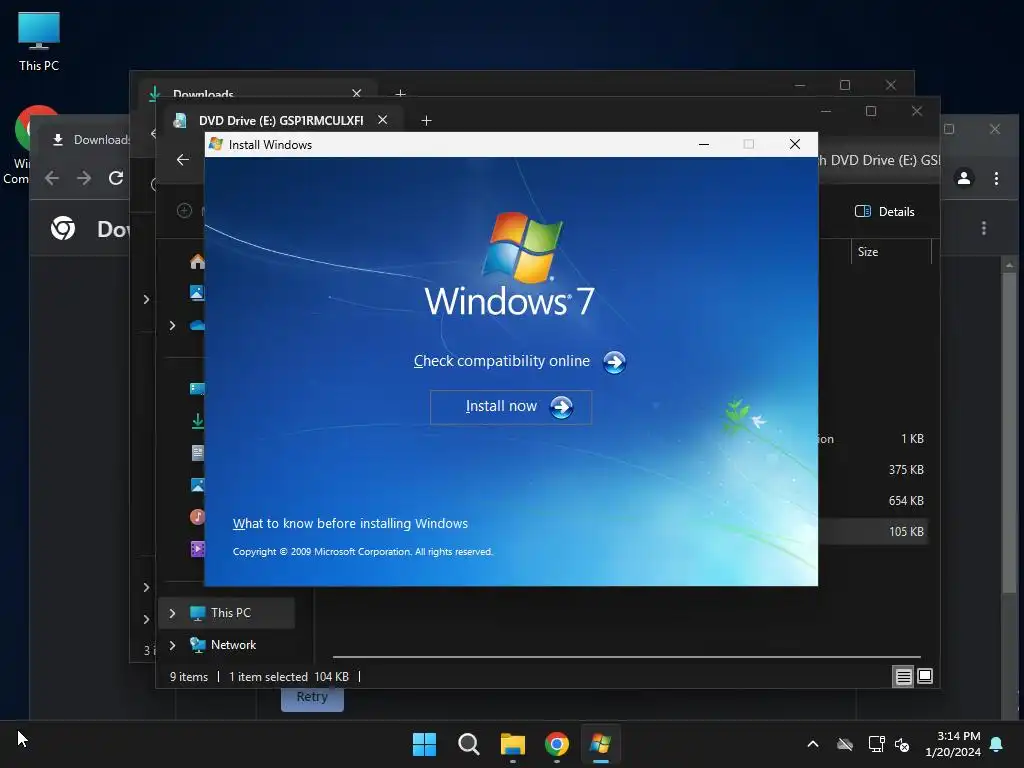Select Network tree item
This screenshot has height=768, width=1024.
227,645
